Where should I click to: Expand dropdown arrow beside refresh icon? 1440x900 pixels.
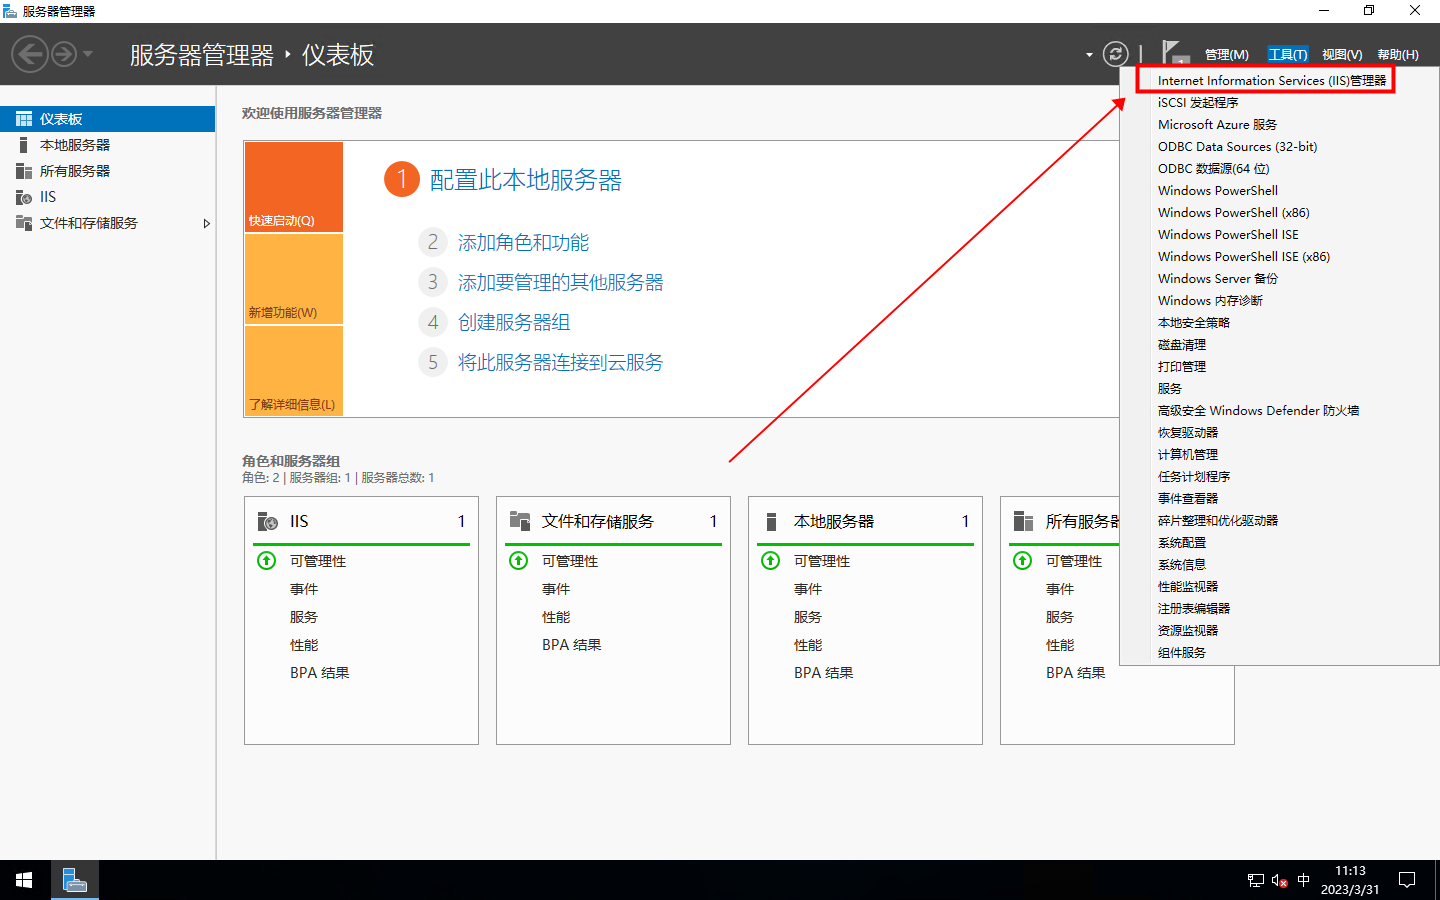(x=1089, y=55)
